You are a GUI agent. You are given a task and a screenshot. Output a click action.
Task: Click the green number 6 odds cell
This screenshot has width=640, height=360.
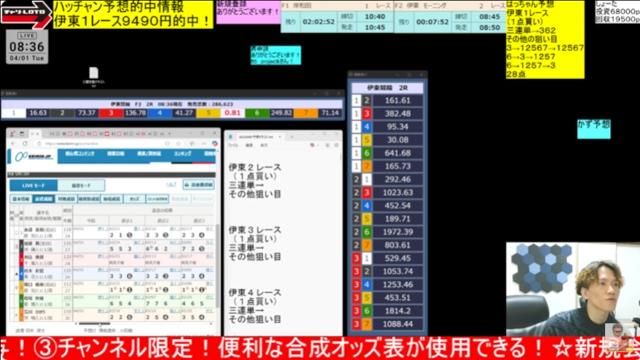269,113
